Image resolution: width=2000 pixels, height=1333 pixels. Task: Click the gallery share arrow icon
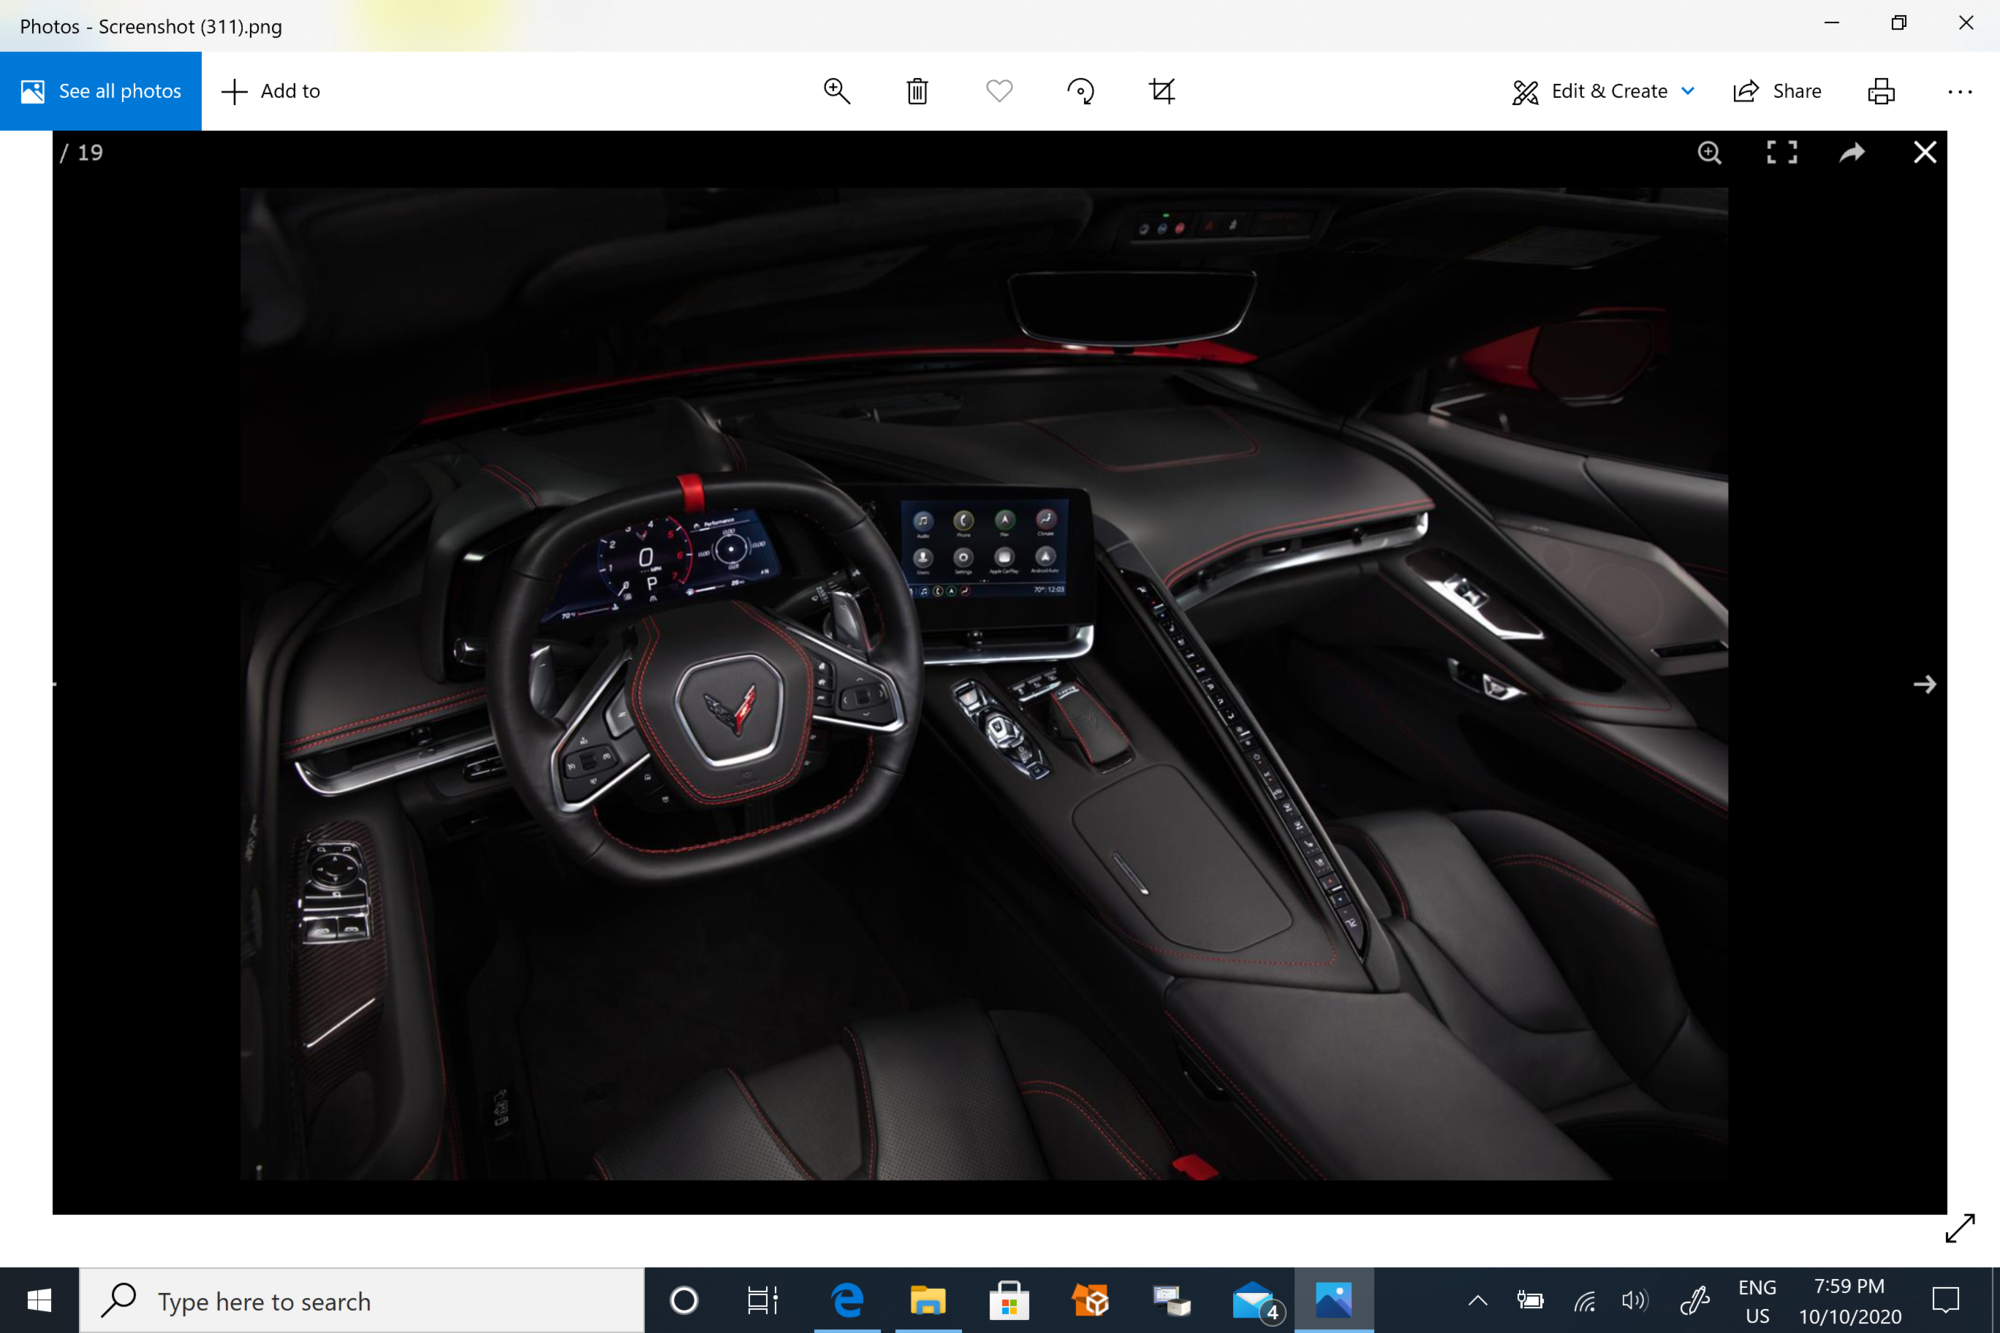(1852, 152)
